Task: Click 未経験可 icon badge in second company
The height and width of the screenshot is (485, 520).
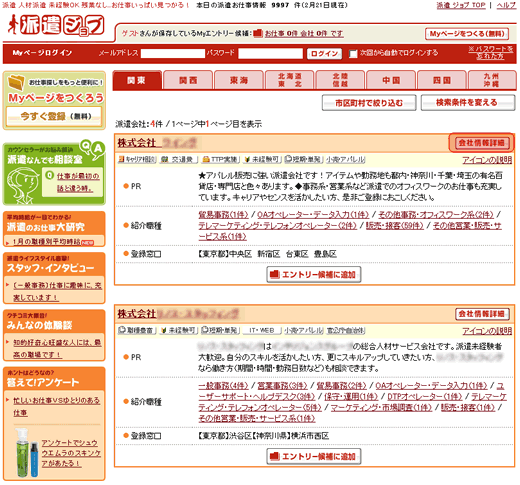Action: tap(178, 330)
